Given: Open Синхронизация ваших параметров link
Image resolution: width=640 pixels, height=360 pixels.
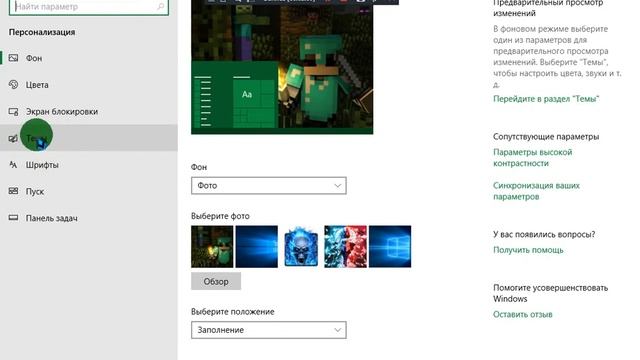Looking at the screenshot, I should 536,191.
